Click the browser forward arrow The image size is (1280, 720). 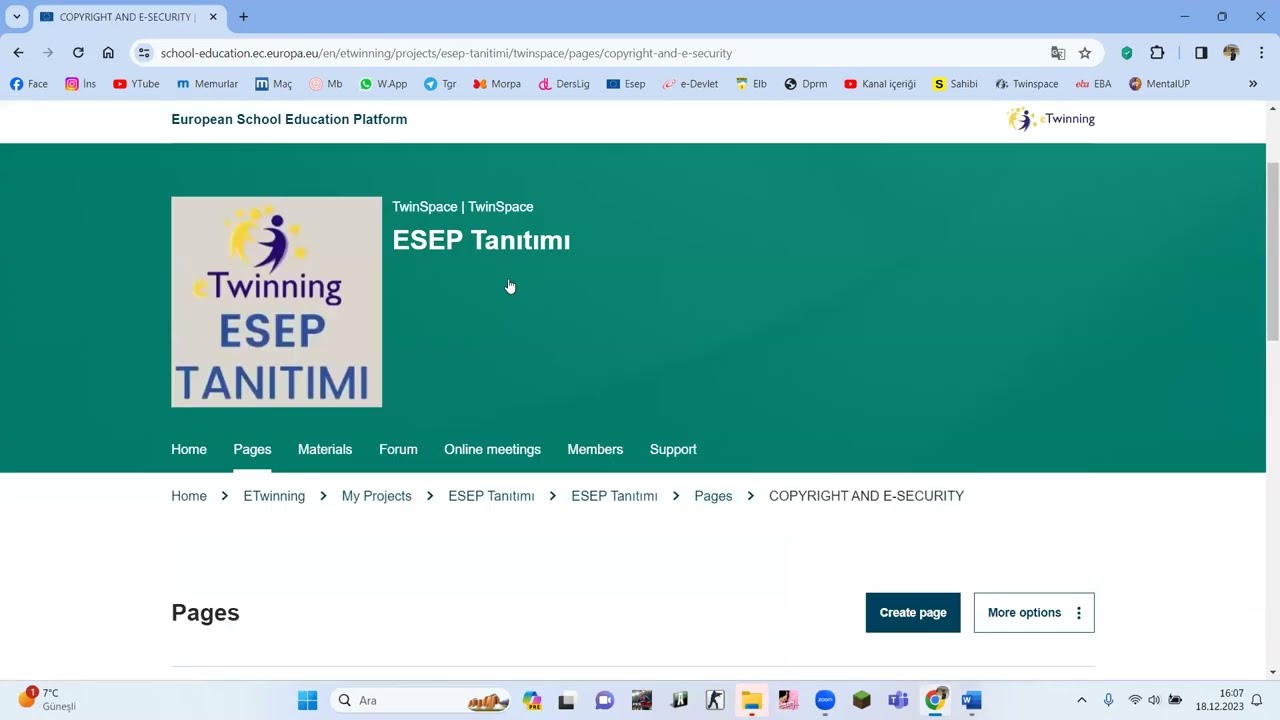[x=48, y=53]
